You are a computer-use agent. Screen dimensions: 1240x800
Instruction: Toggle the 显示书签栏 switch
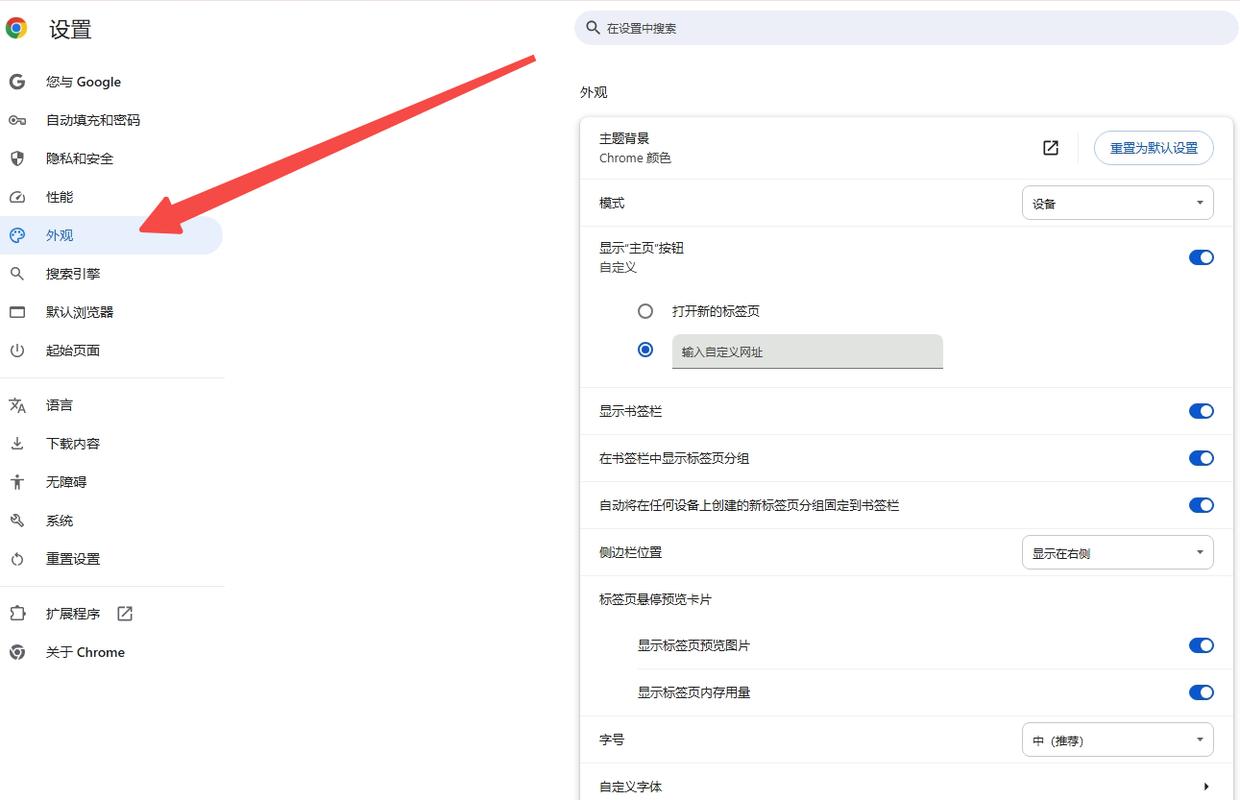click(1200, 411)
